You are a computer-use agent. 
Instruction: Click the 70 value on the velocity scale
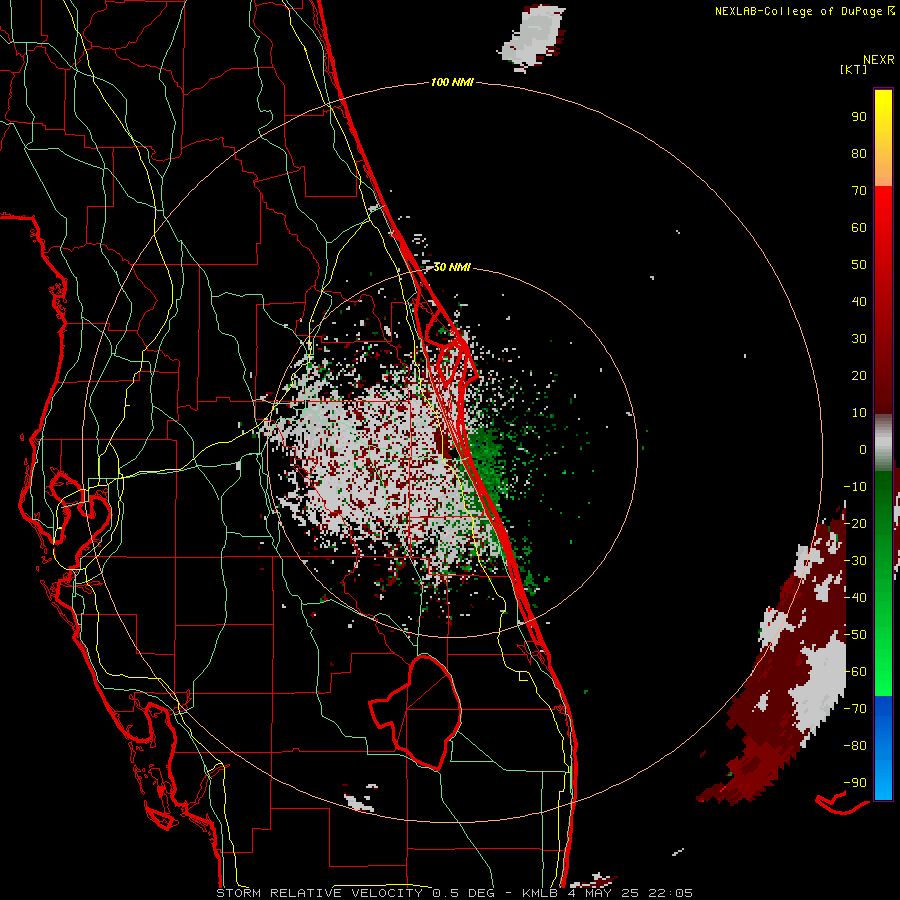[x=859, y=191]
